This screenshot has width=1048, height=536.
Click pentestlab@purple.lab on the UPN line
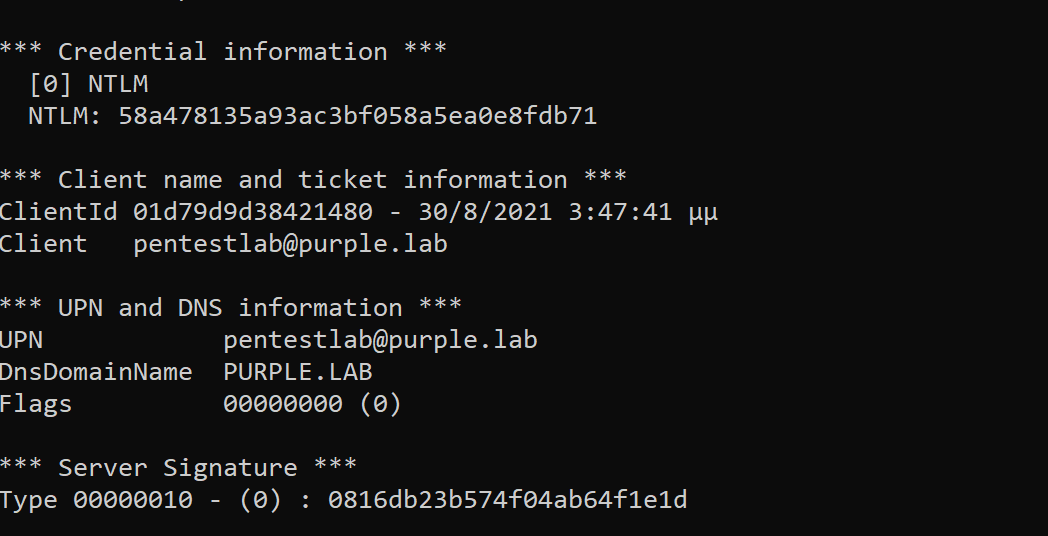[380, 340]
